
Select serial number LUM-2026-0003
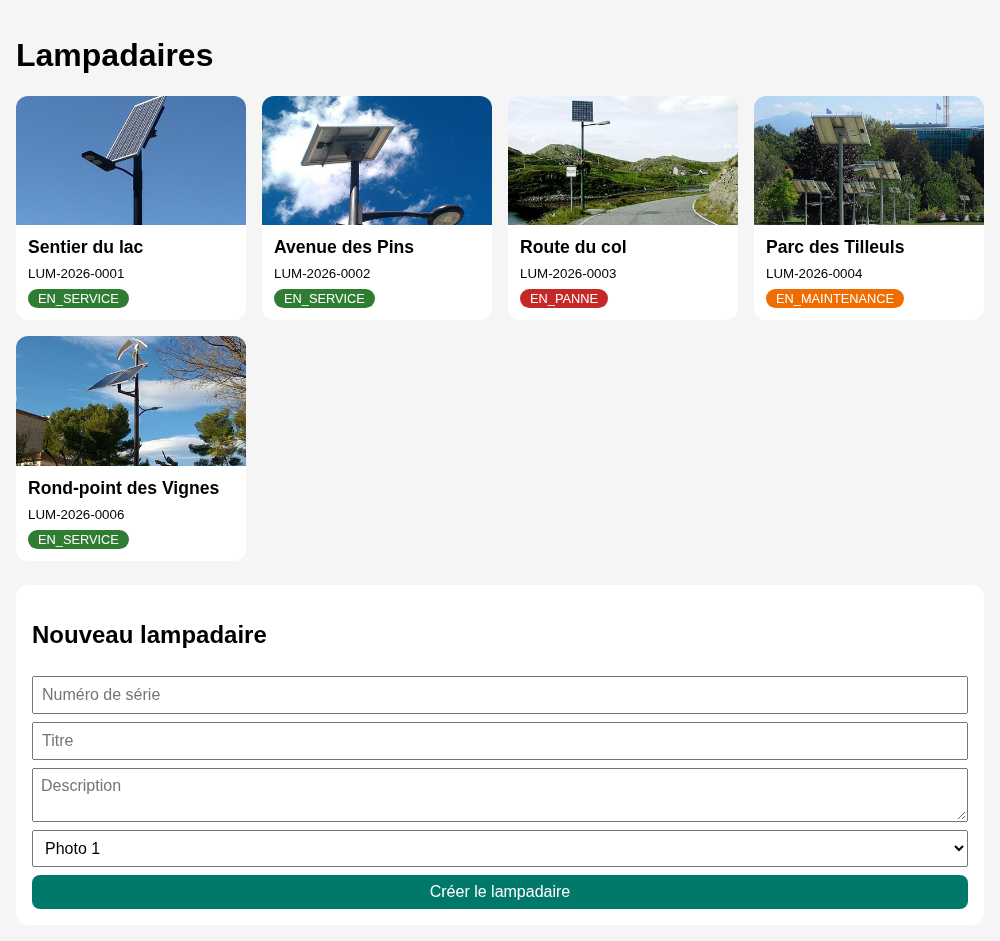(x=568, y=274)
